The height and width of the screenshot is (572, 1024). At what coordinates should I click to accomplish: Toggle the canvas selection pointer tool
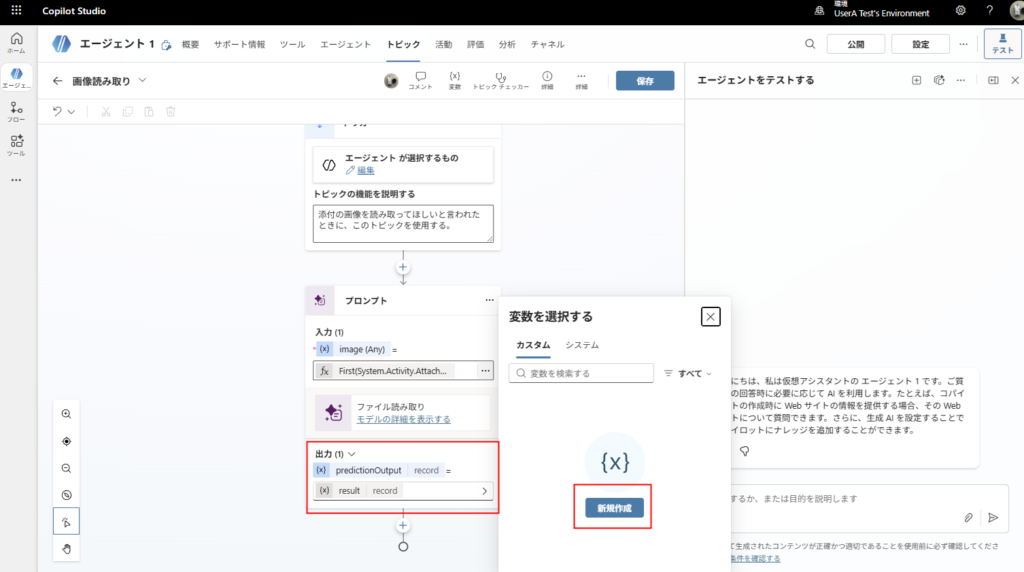pos(66,521)
